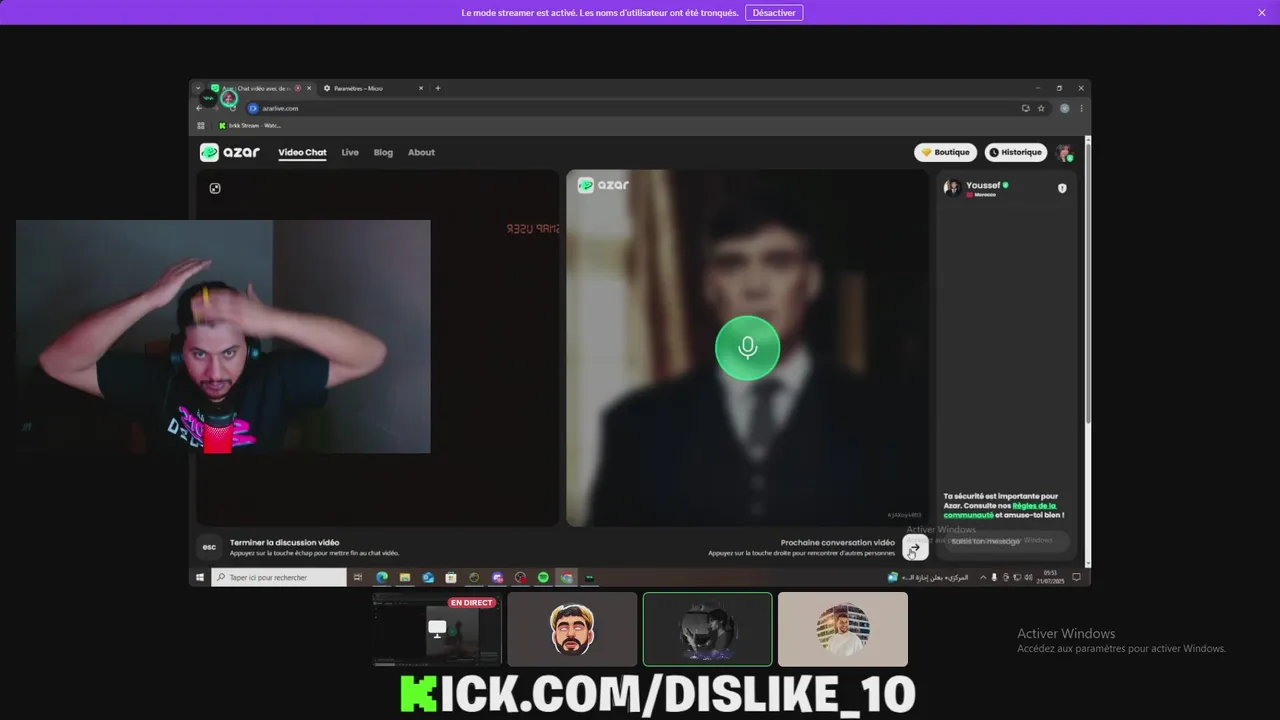Click the Saisis ton message field
Viewport: 1280px width, 720px height.
point(1005,541)
